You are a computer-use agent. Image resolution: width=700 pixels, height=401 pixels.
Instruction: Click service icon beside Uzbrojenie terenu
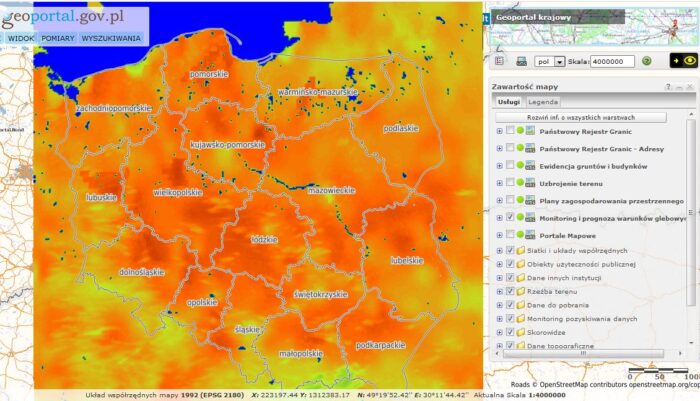coord(531,182)
